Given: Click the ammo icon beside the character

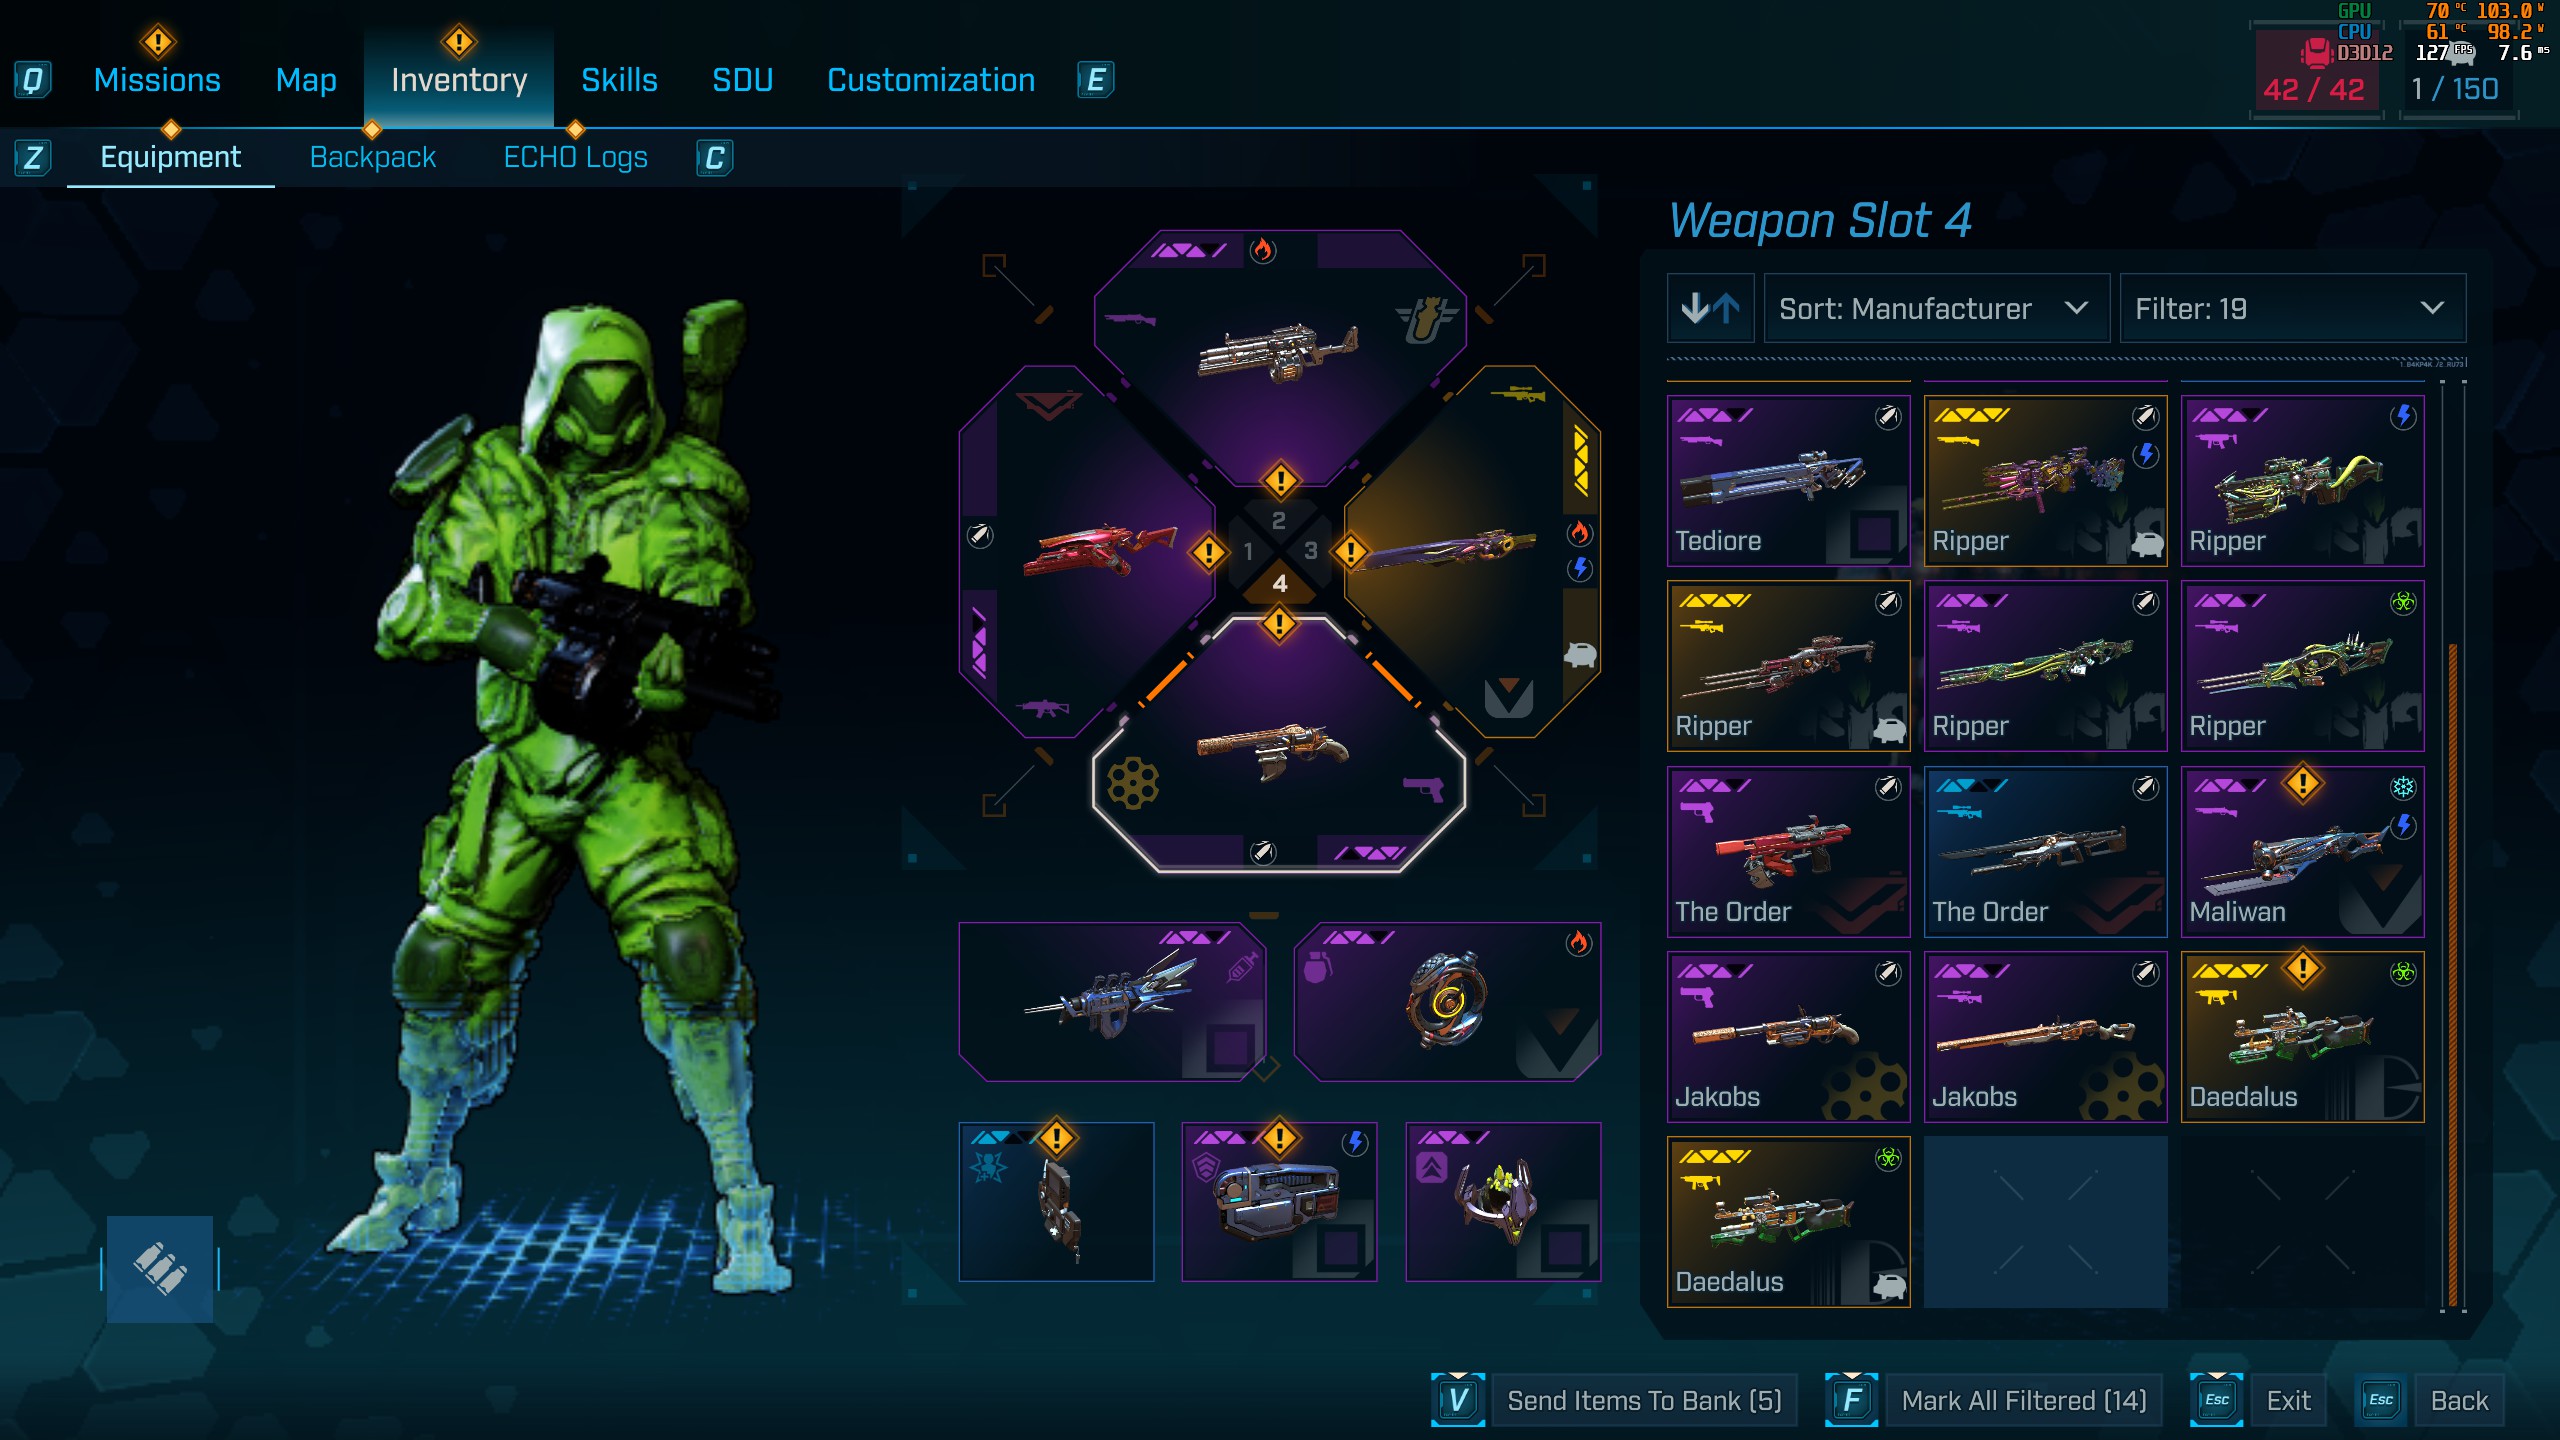Looking at the screenshot, I should 160,1268.
